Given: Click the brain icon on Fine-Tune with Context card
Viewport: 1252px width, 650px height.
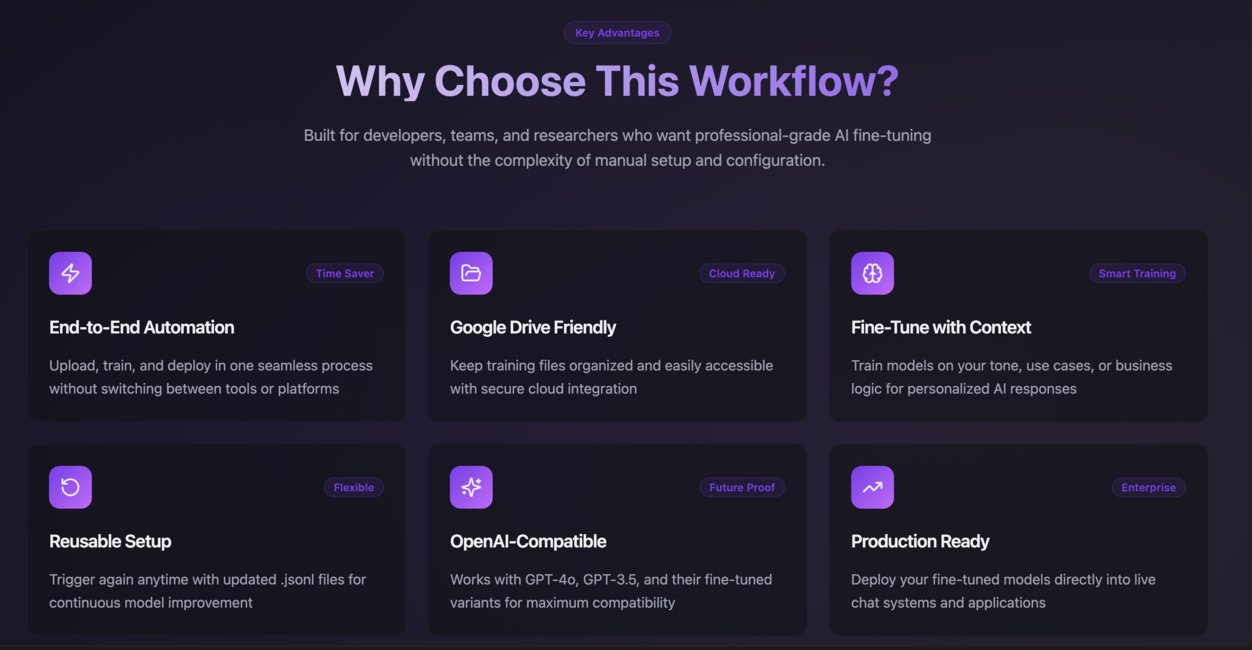Looking at the screenshot, I should 872,273.
